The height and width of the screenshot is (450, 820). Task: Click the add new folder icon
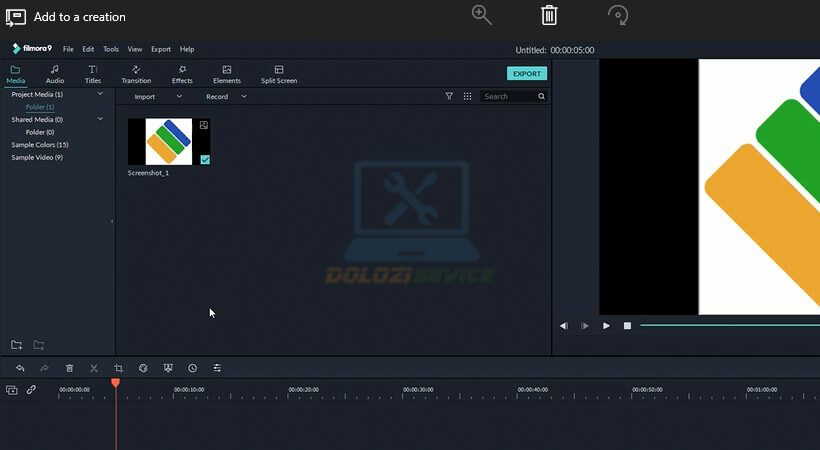click(x=16, y=345)
